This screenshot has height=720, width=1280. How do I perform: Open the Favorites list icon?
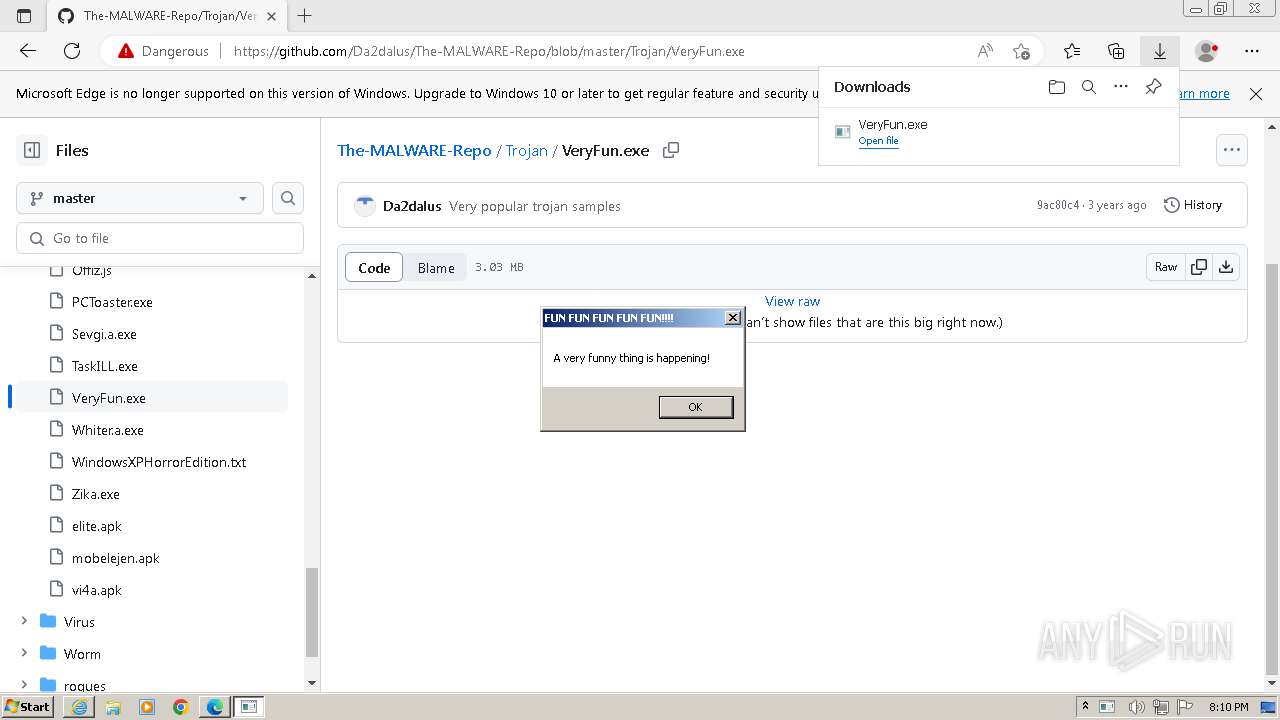click(x=1072, y=51)
